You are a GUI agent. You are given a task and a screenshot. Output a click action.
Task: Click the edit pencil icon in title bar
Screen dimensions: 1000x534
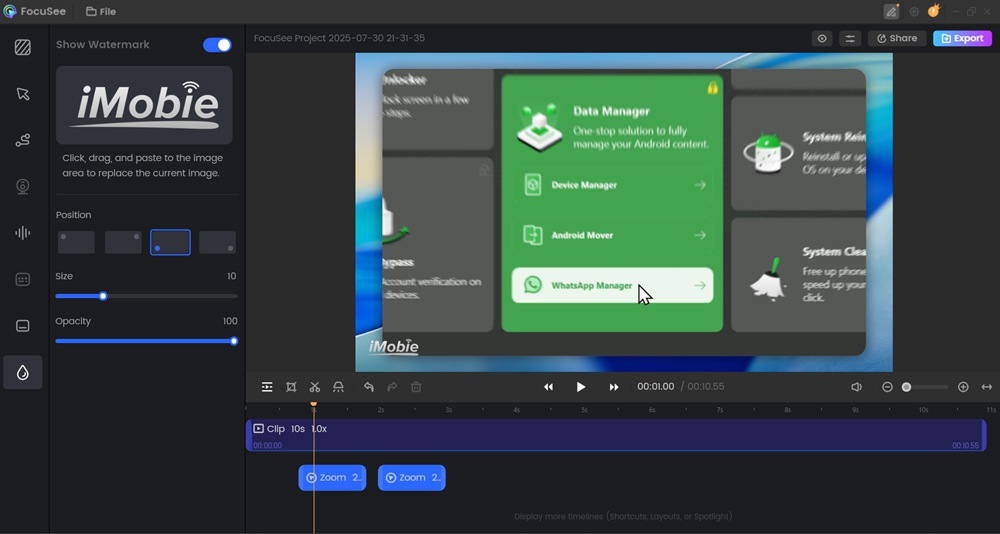click(892, 11)
